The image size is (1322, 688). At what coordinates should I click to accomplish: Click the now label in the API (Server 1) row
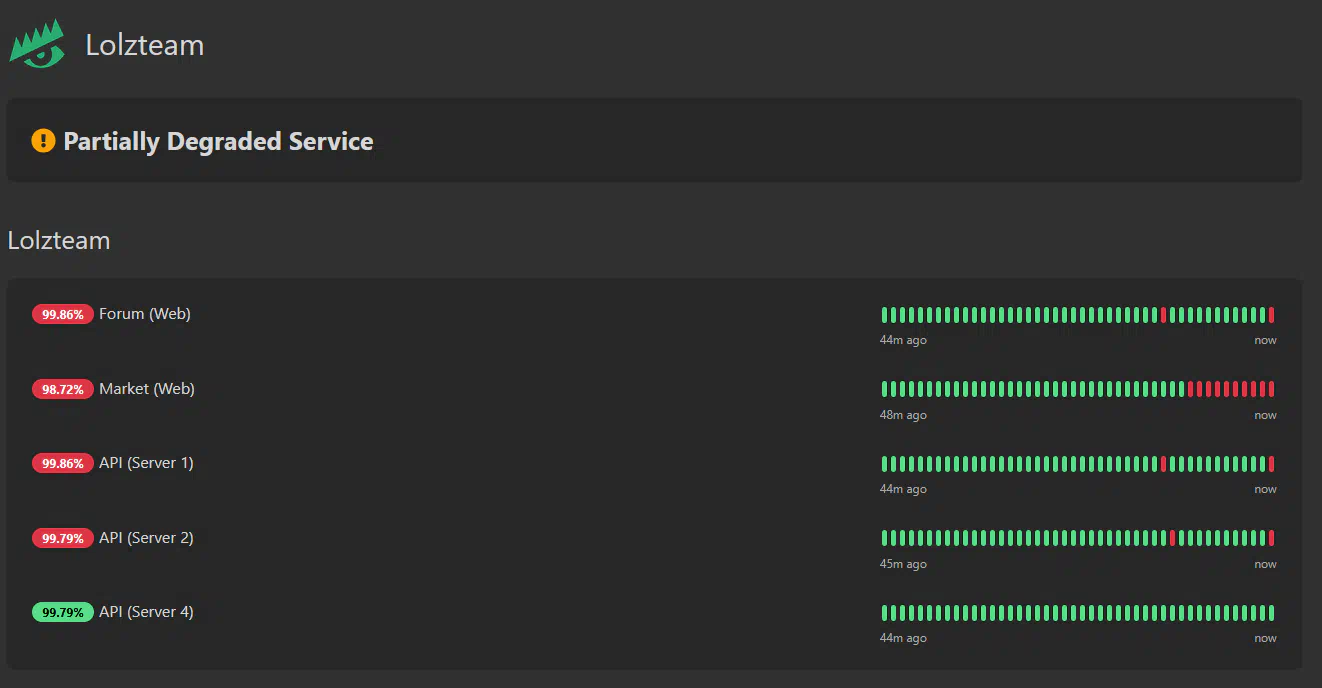pos(1265,490)
